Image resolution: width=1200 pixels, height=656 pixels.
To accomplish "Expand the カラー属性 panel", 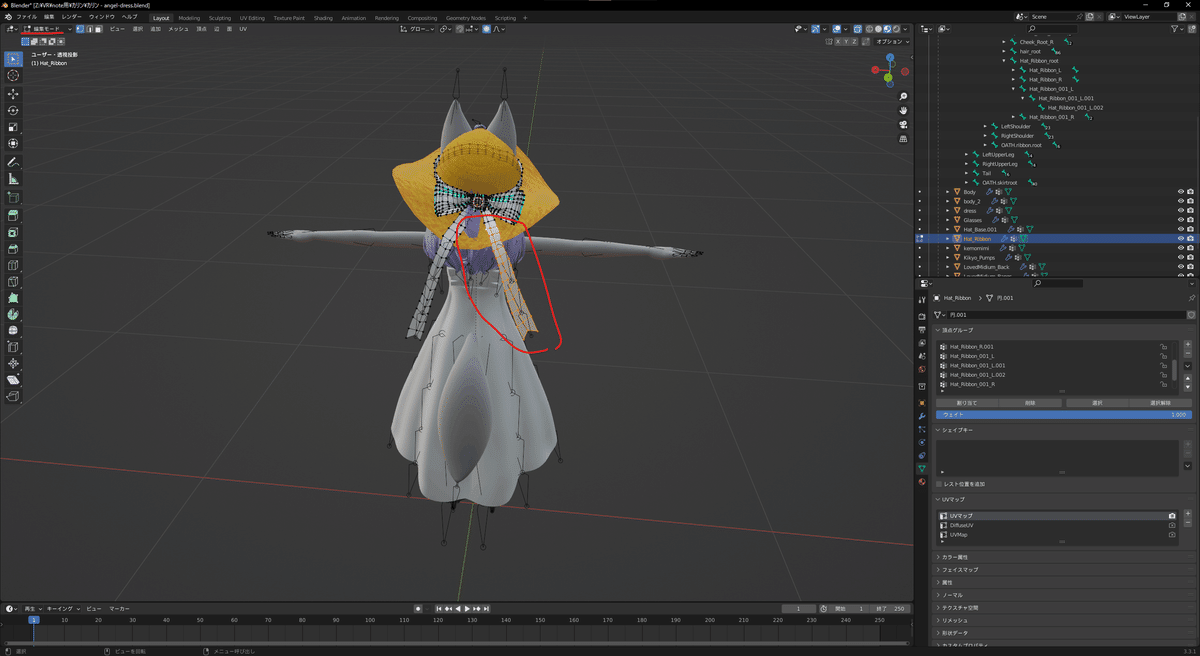I will tap(952, 557).
